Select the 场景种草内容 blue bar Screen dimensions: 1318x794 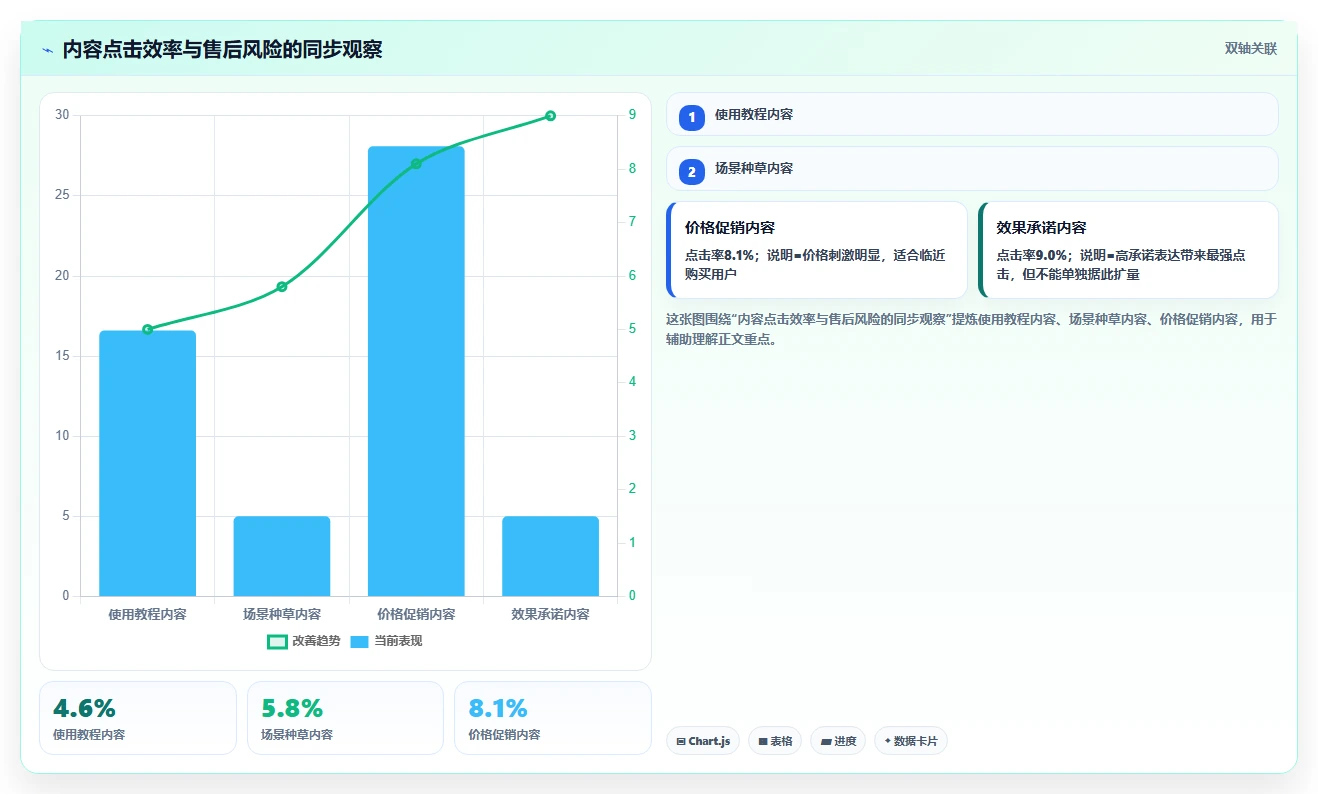[282, 556]
